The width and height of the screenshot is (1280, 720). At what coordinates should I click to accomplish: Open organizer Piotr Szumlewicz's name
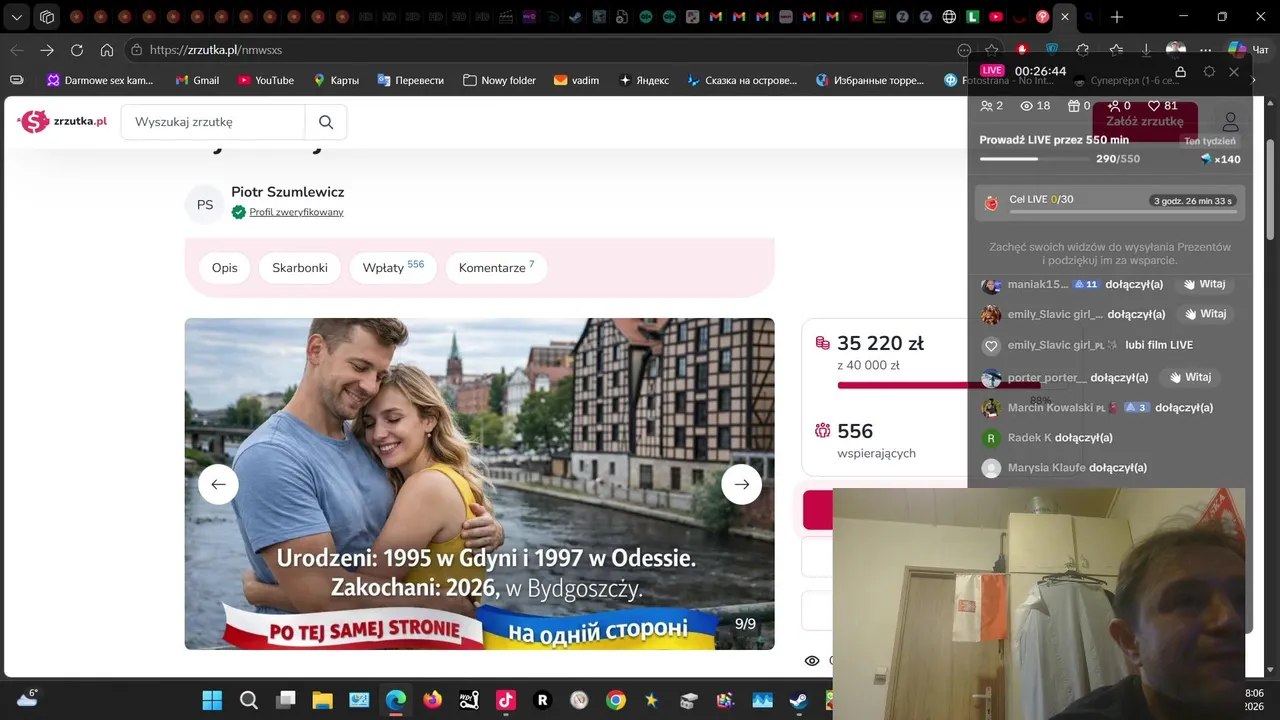(x=288, y=192)
